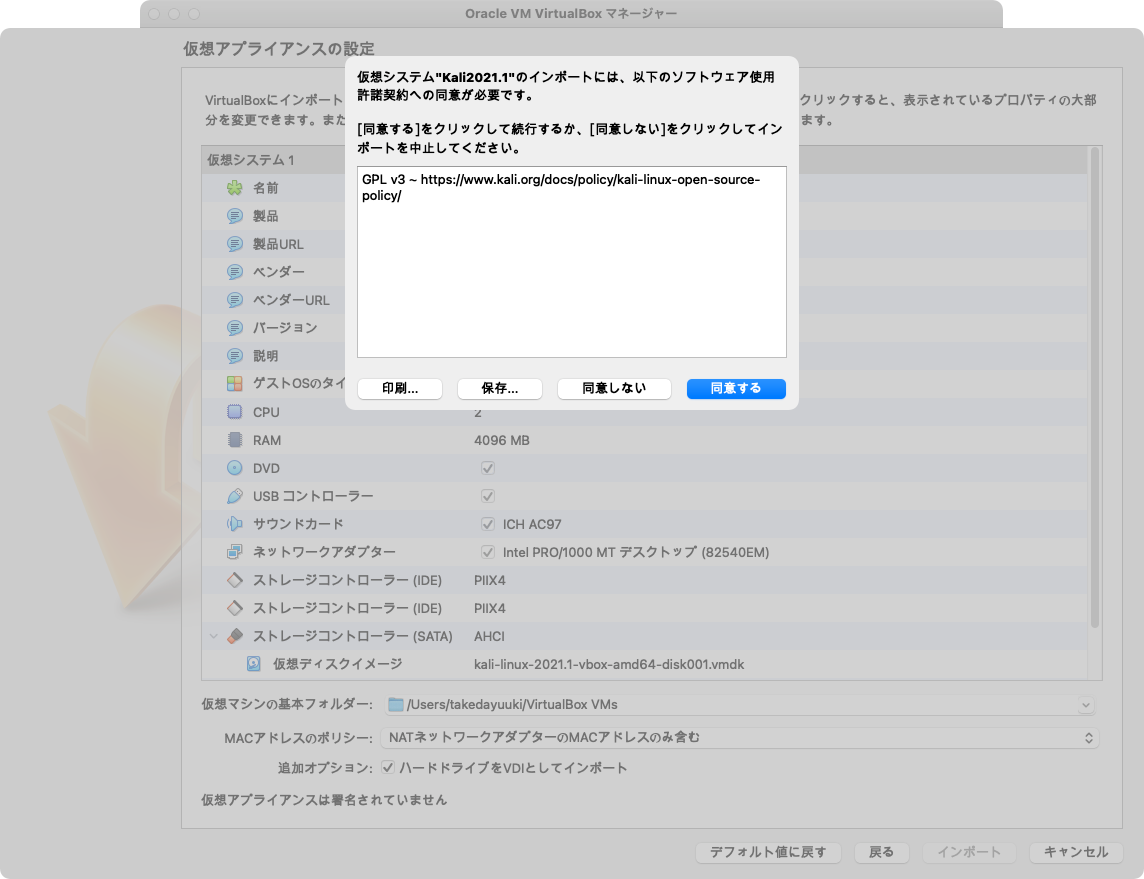Click the 同意する button
Viewport: 1144px width, 879px height.
pyautogui.click(x=736, y=389)
